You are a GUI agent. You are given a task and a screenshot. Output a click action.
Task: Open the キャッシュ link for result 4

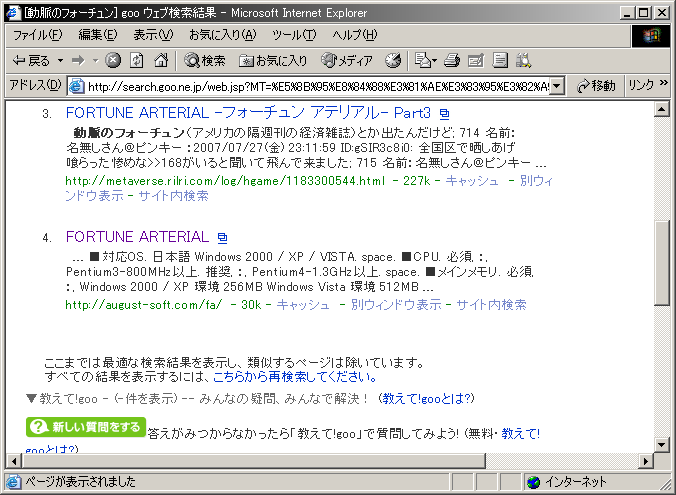tap(303, 305)
